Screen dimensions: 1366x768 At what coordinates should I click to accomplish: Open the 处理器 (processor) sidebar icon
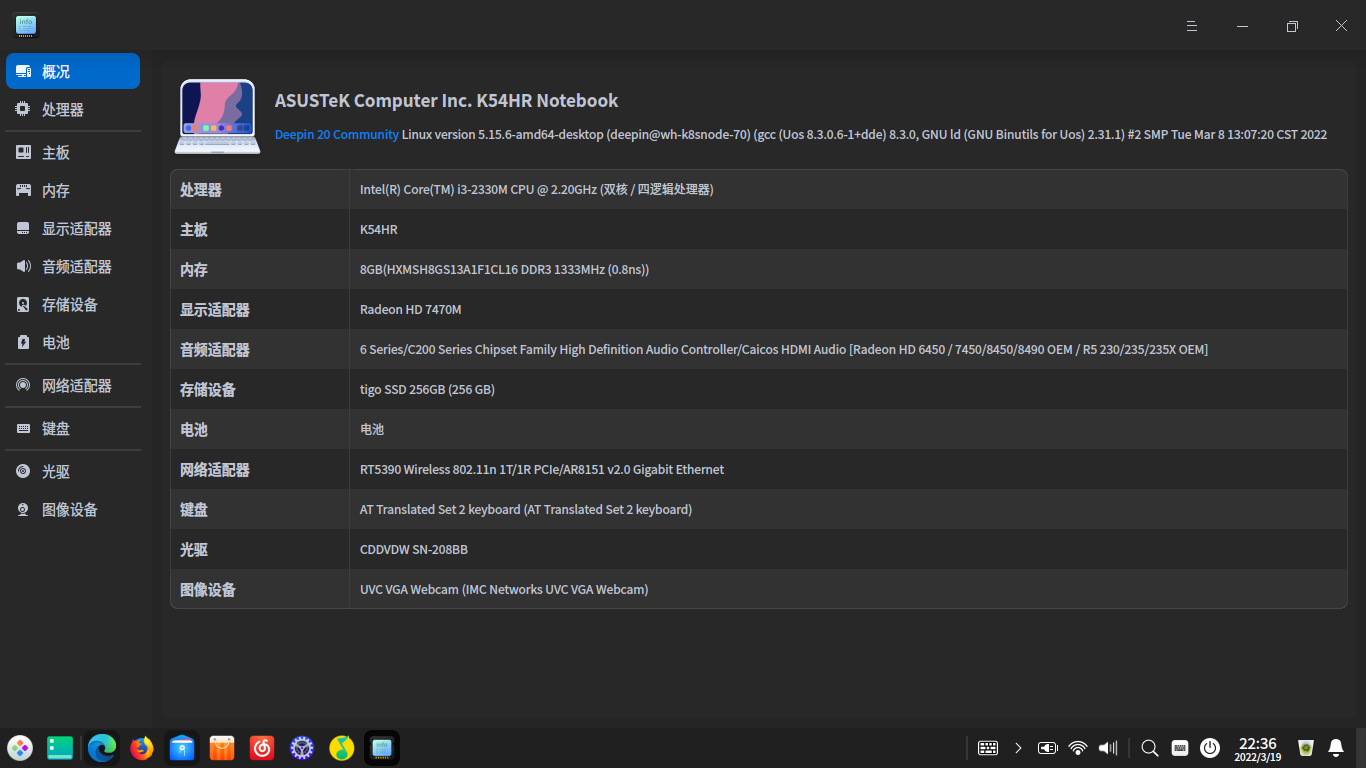point(23,110)
